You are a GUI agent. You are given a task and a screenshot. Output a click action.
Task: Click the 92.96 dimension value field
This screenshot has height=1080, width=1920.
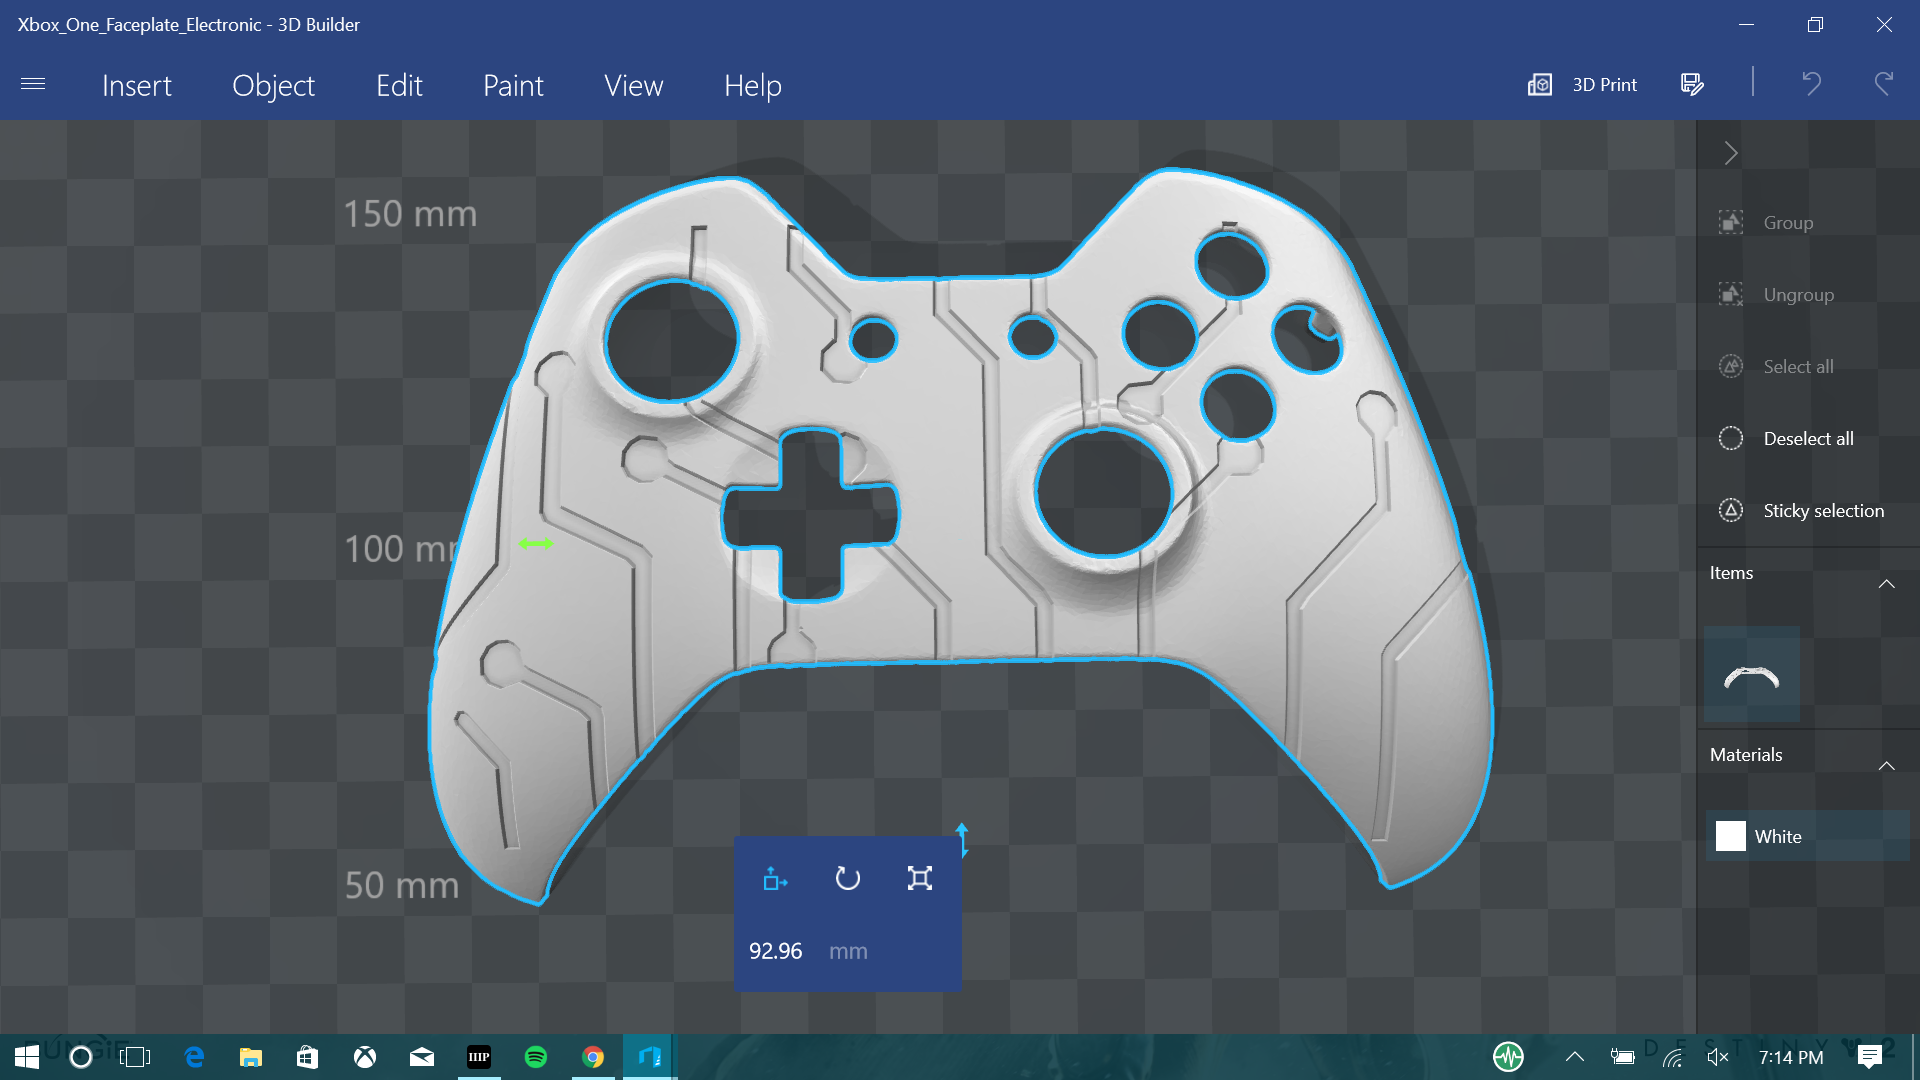775,951
